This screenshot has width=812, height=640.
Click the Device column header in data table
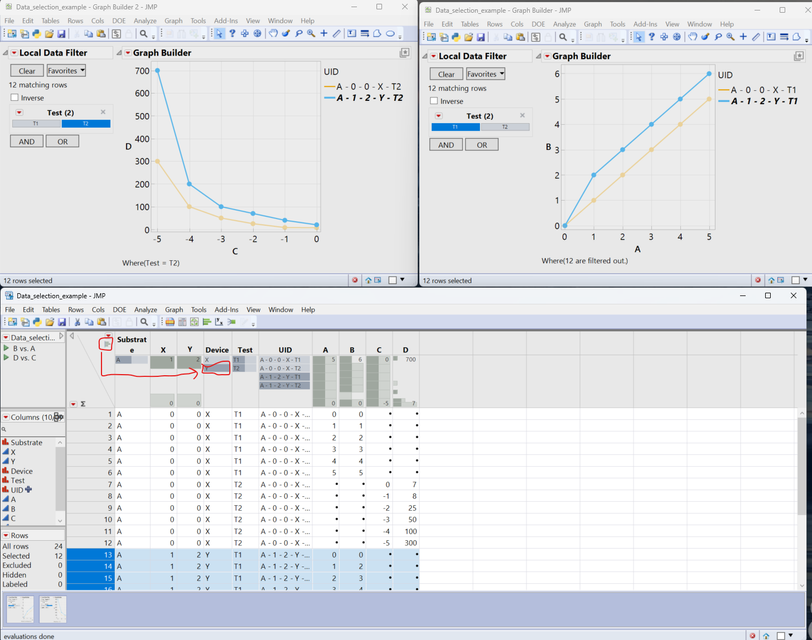[217, 350]
